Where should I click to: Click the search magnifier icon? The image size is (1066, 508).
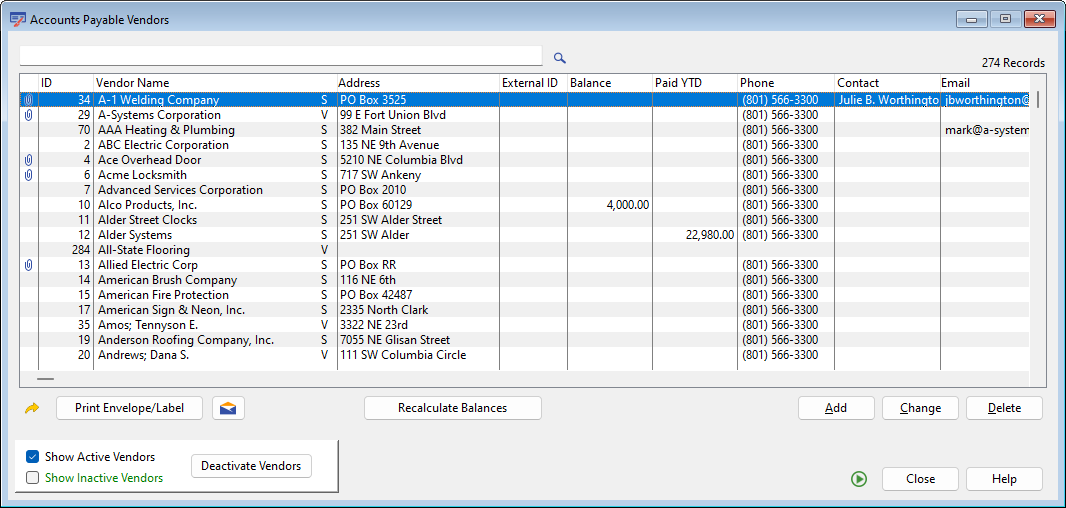point(560,59)
